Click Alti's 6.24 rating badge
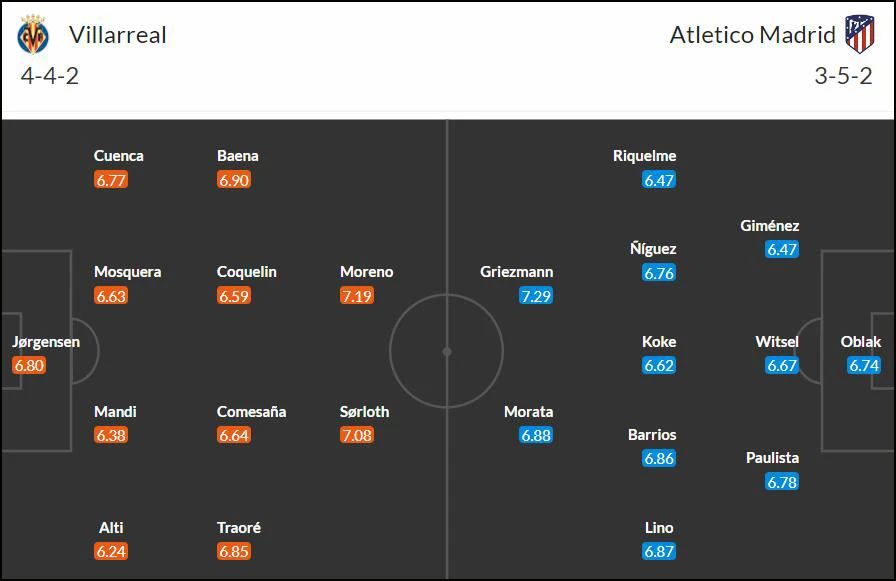This screenshot has width=896, height=581. (x=111, y=551)
